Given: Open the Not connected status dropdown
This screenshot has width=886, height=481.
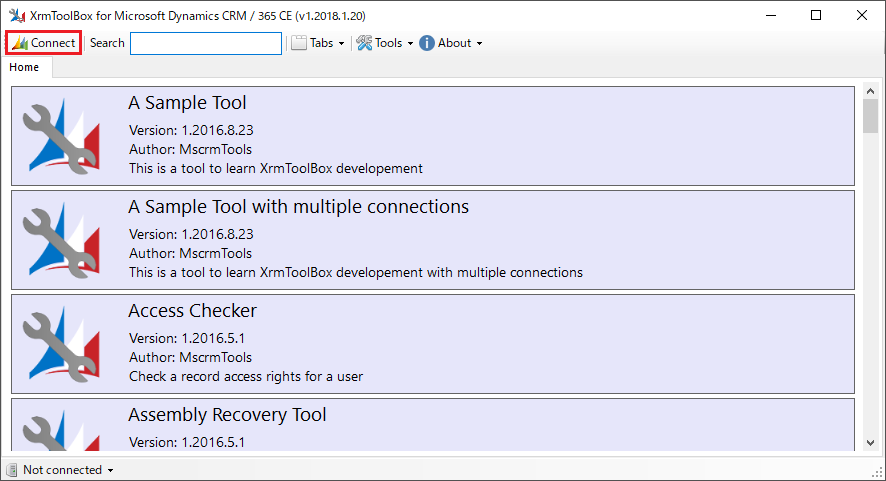Looking at the screenshot, I should click(68, 470).
